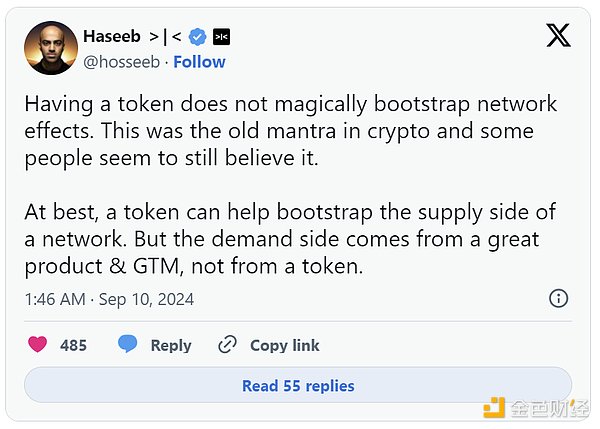Screen dimensions: 600x429
Task: Click the Haseeb display name
Action: click(x=111, y=37)
